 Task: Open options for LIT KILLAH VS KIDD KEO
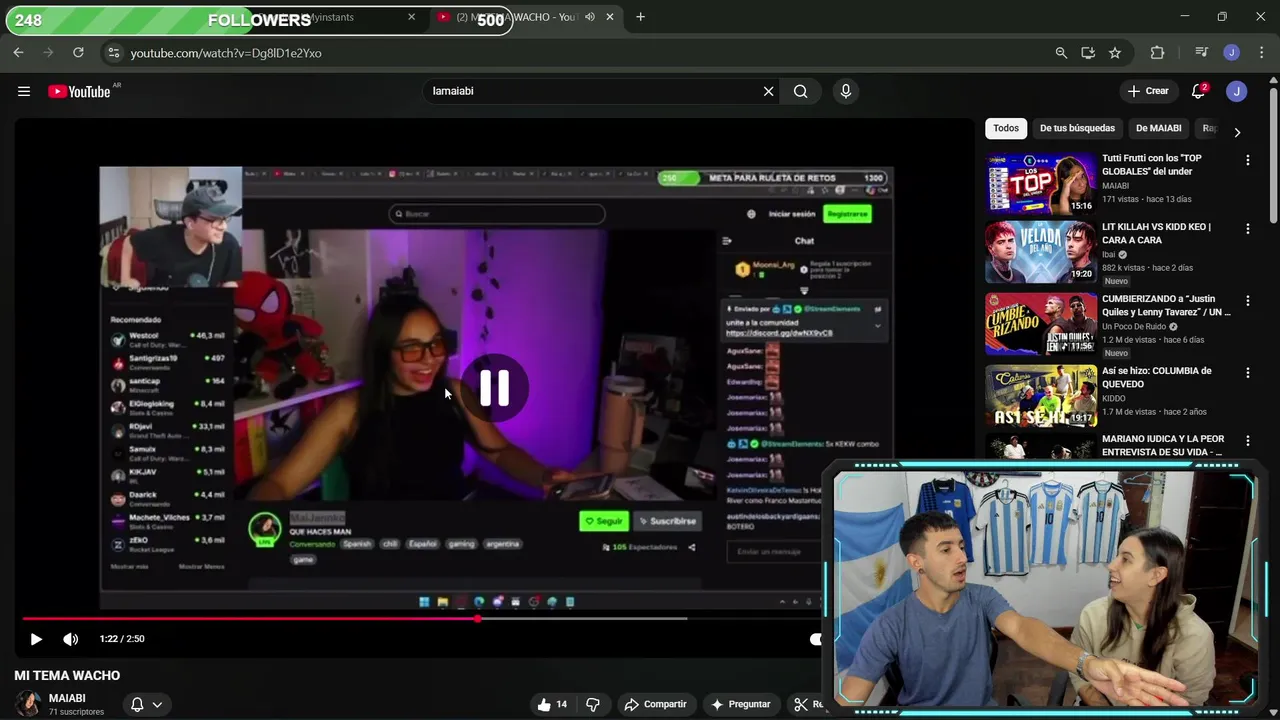pyautogui.click(x=1247, y=229)
